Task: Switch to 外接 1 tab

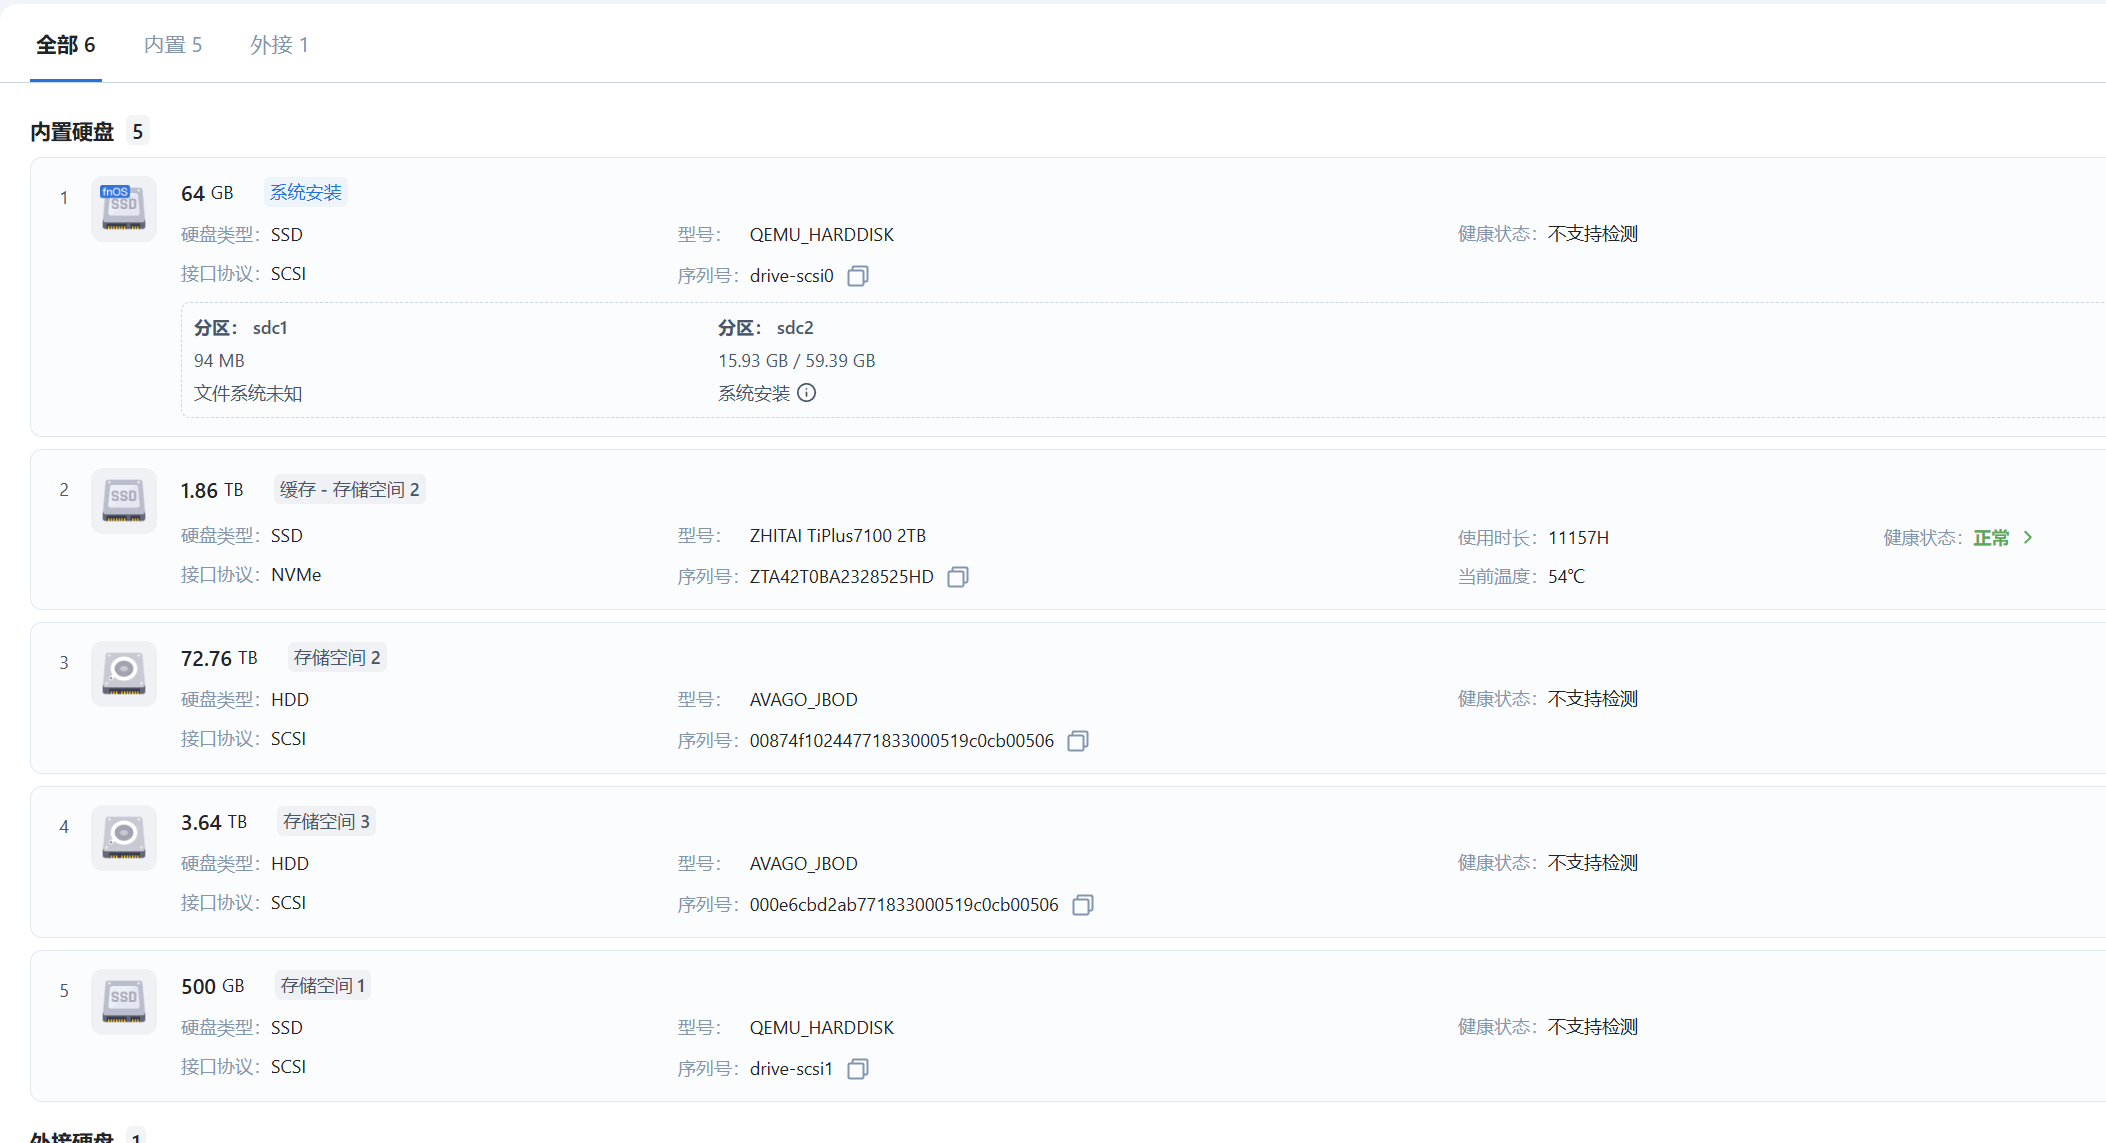Action: [279, 45]
